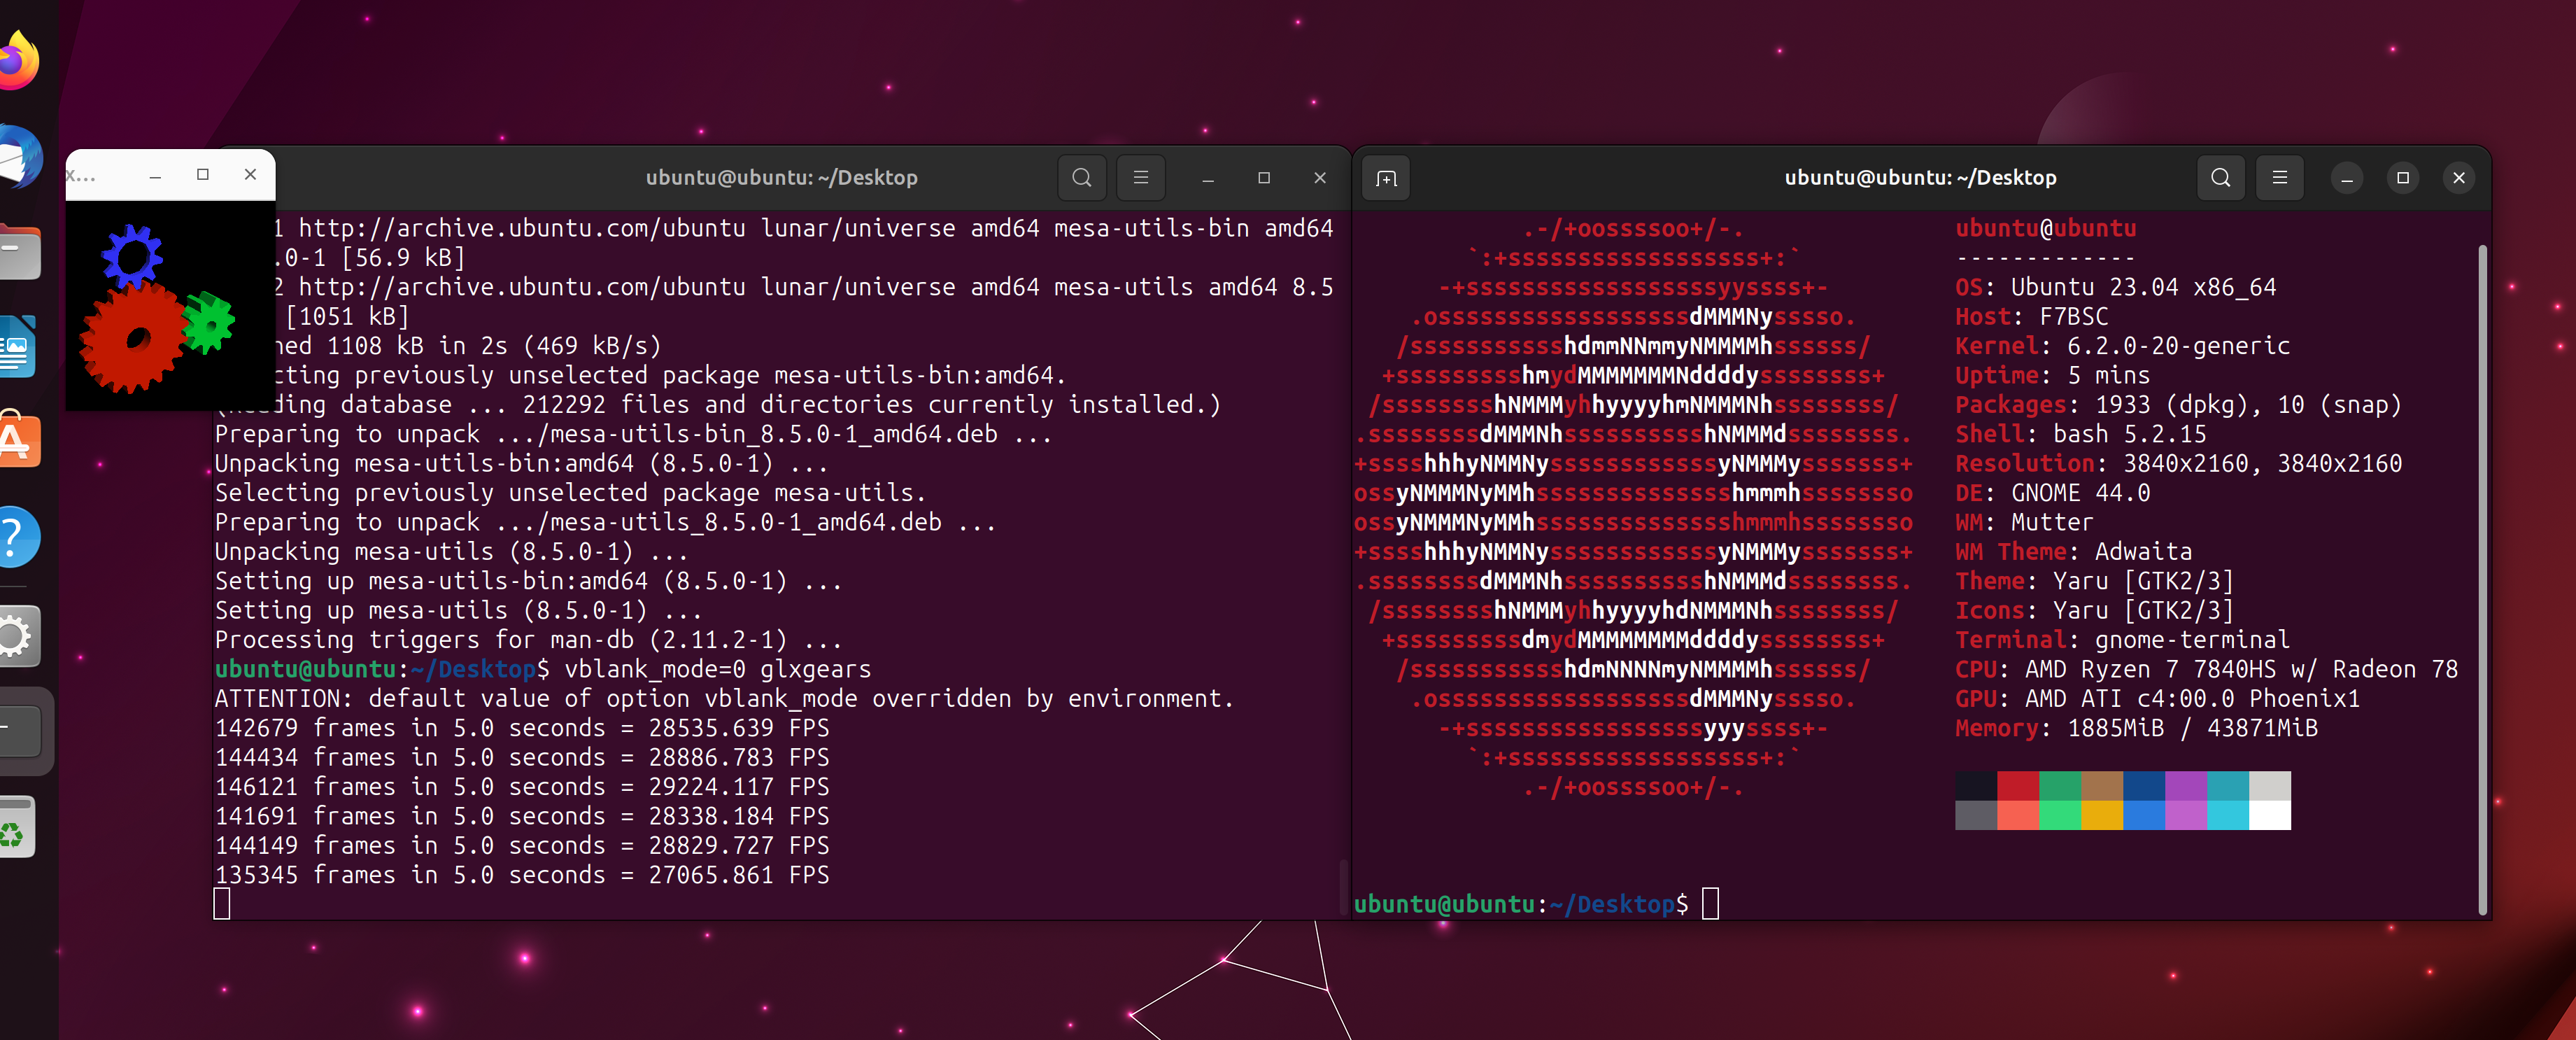Click the yellow color block in neofetch palette
Screen dimensions: 2576x1040
(2102, 815)
